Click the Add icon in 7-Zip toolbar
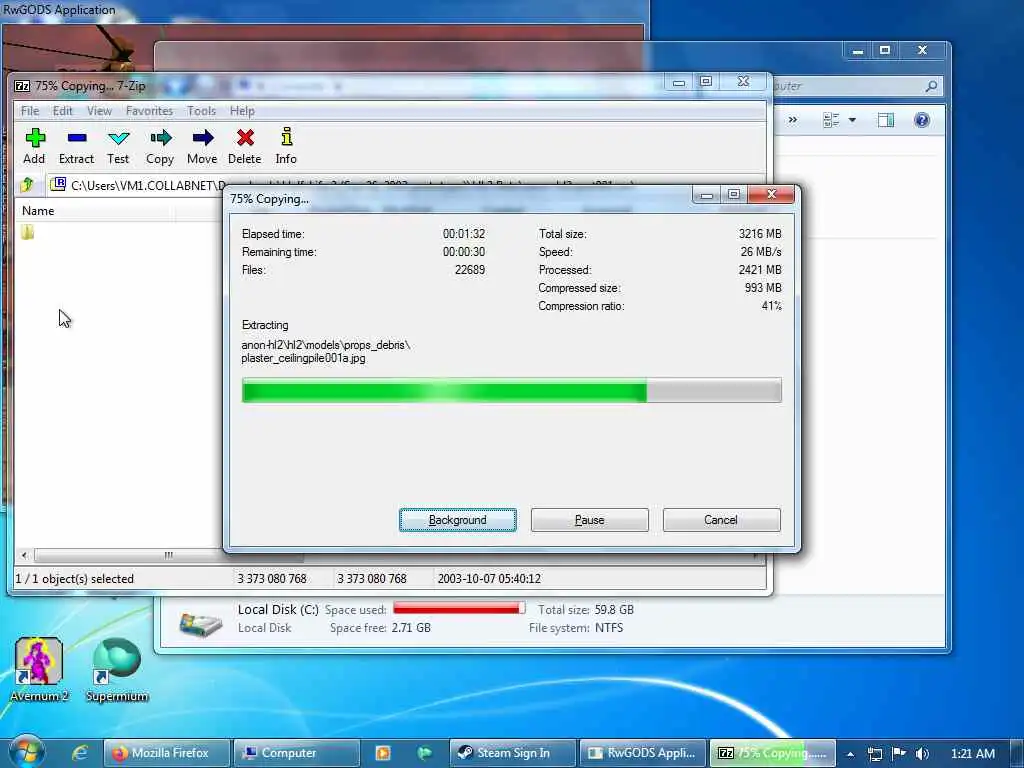Viewport: 1024px width, 768px height. [35, 138]
